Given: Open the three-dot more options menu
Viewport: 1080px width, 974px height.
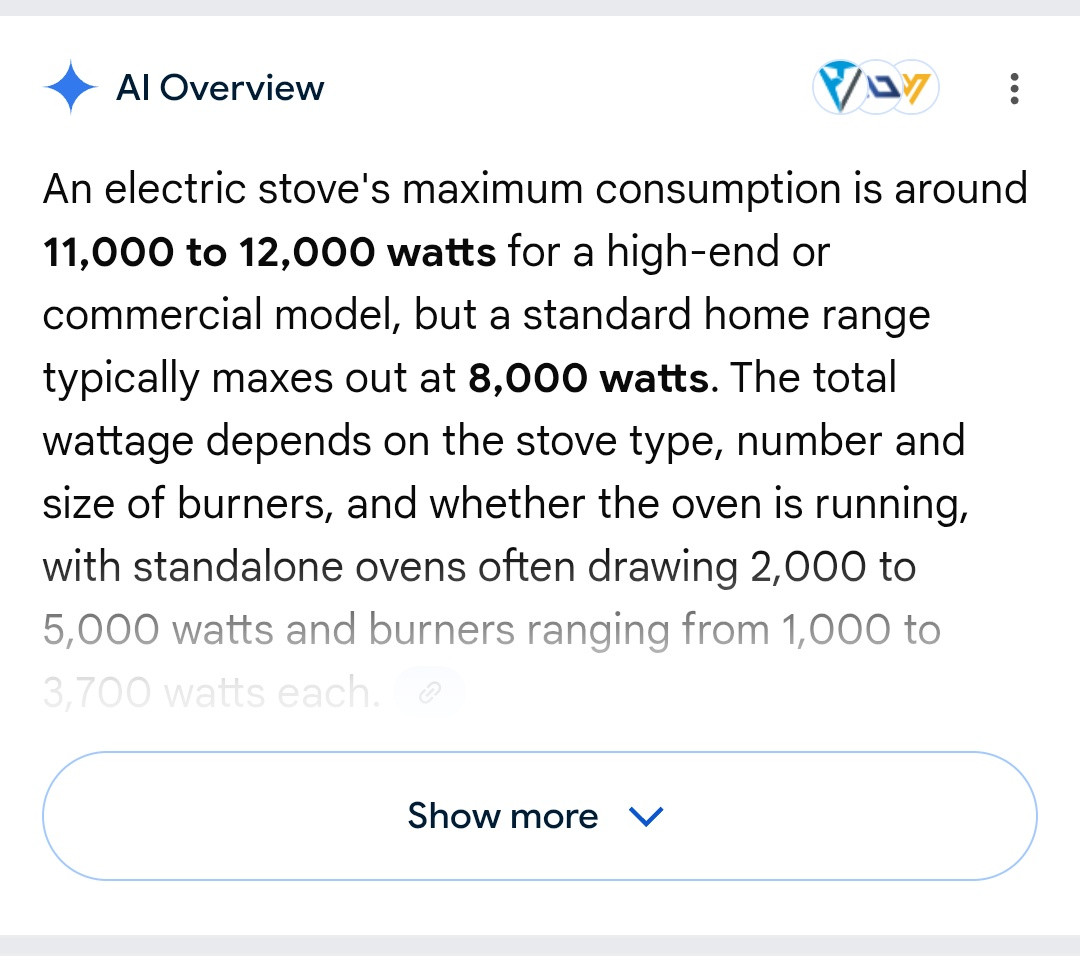Looking at the screenshot, I should tap(1014, 89).
